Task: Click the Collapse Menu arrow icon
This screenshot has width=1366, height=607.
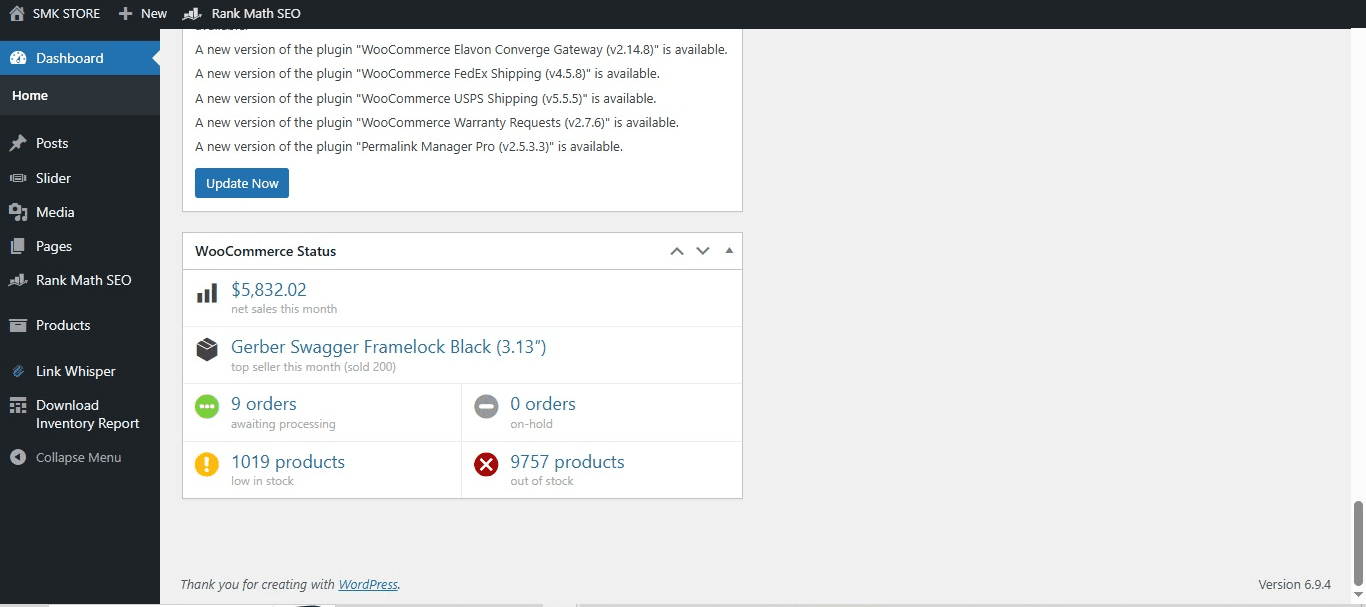Action: tap(18, 457)
